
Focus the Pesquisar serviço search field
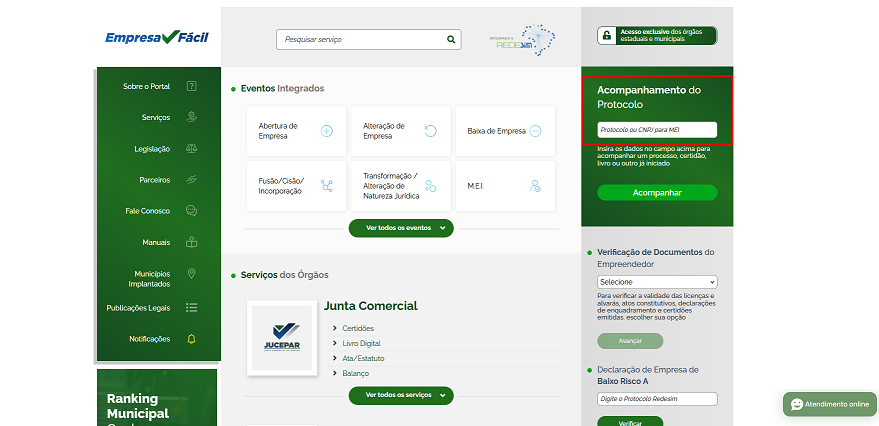[368, 40]
